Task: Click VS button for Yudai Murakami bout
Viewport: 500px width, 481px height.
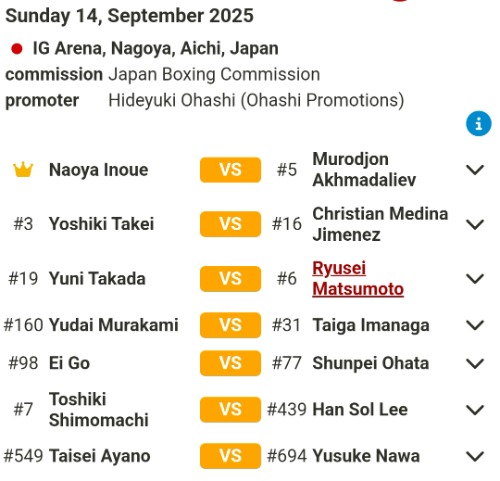Action: 230,325
